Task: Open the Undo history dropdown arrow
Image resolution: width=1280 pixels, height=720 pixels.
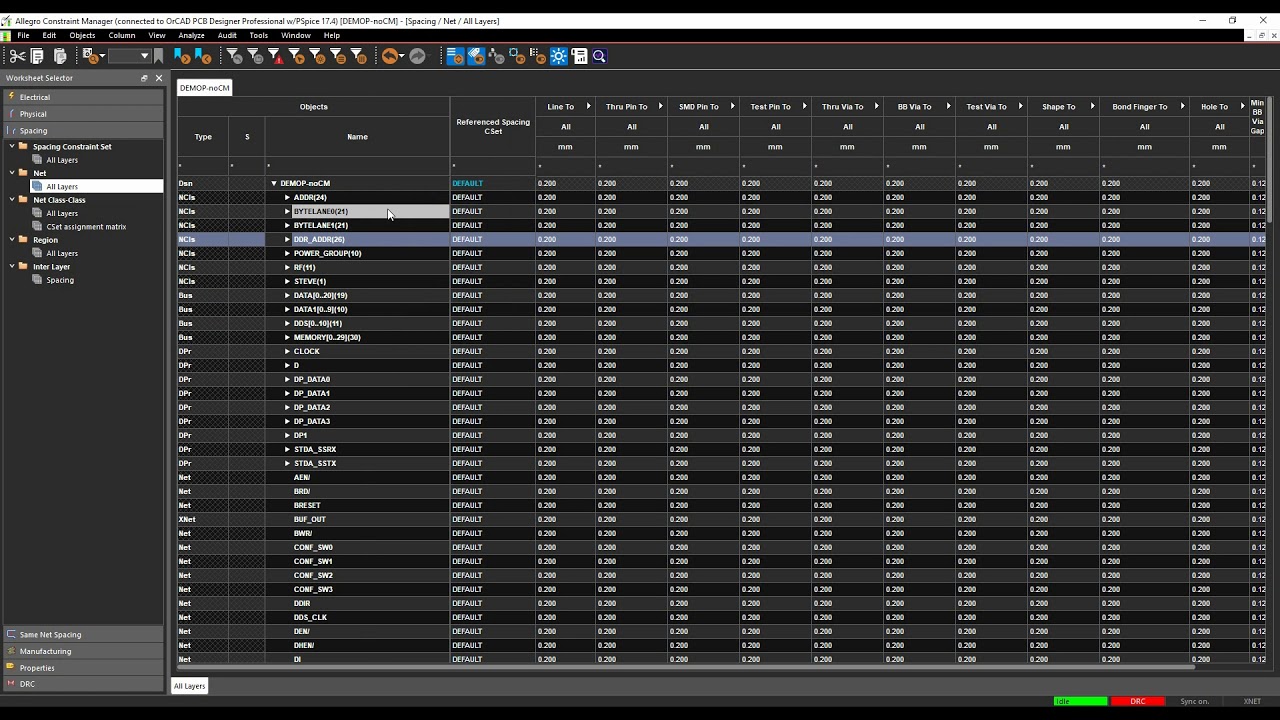Action: 402,56
